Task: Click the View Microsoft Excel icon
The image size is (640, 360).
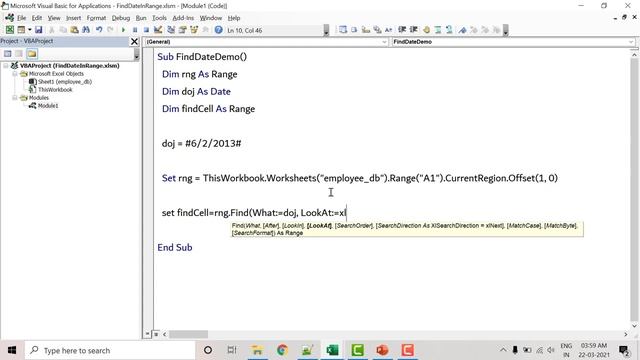Action: 9,30
